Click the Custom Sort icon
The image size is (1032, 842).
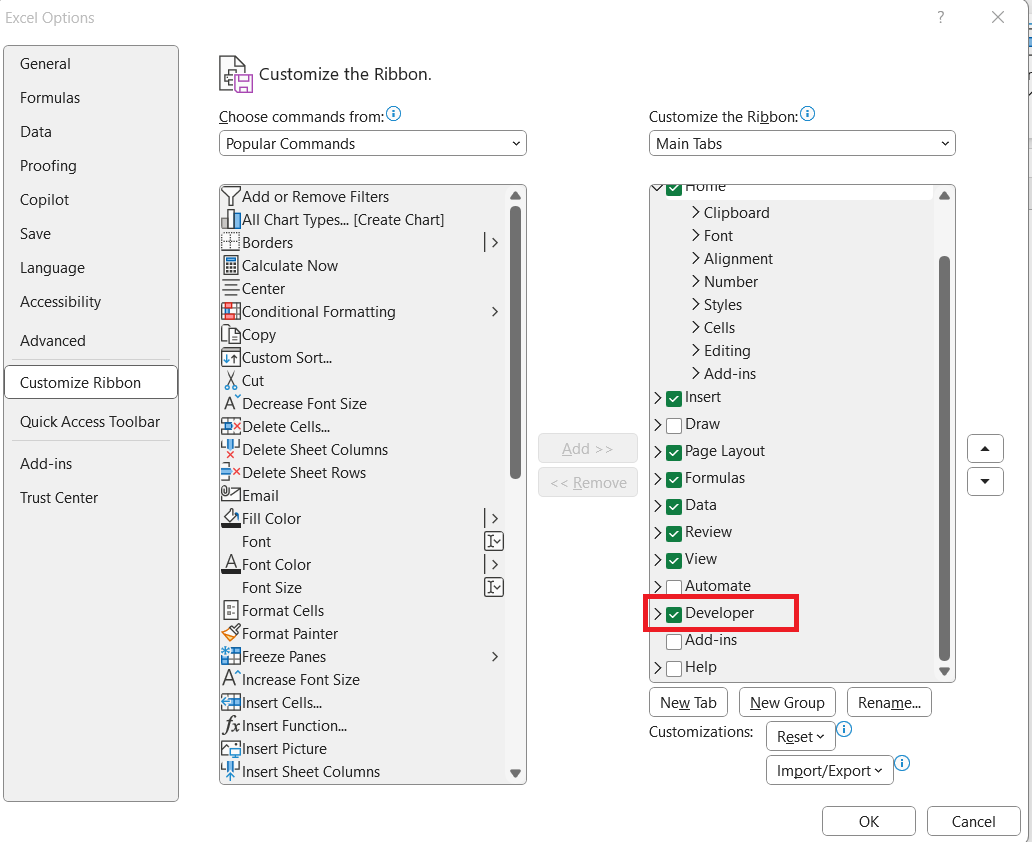pos(230,357)
